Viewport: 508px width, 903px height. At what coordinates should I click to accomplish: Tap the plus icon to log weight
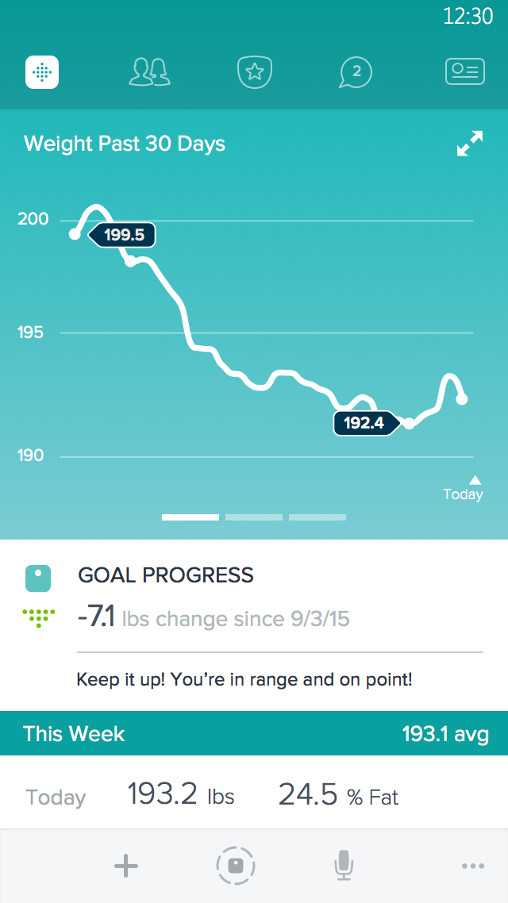click(126, 866)
